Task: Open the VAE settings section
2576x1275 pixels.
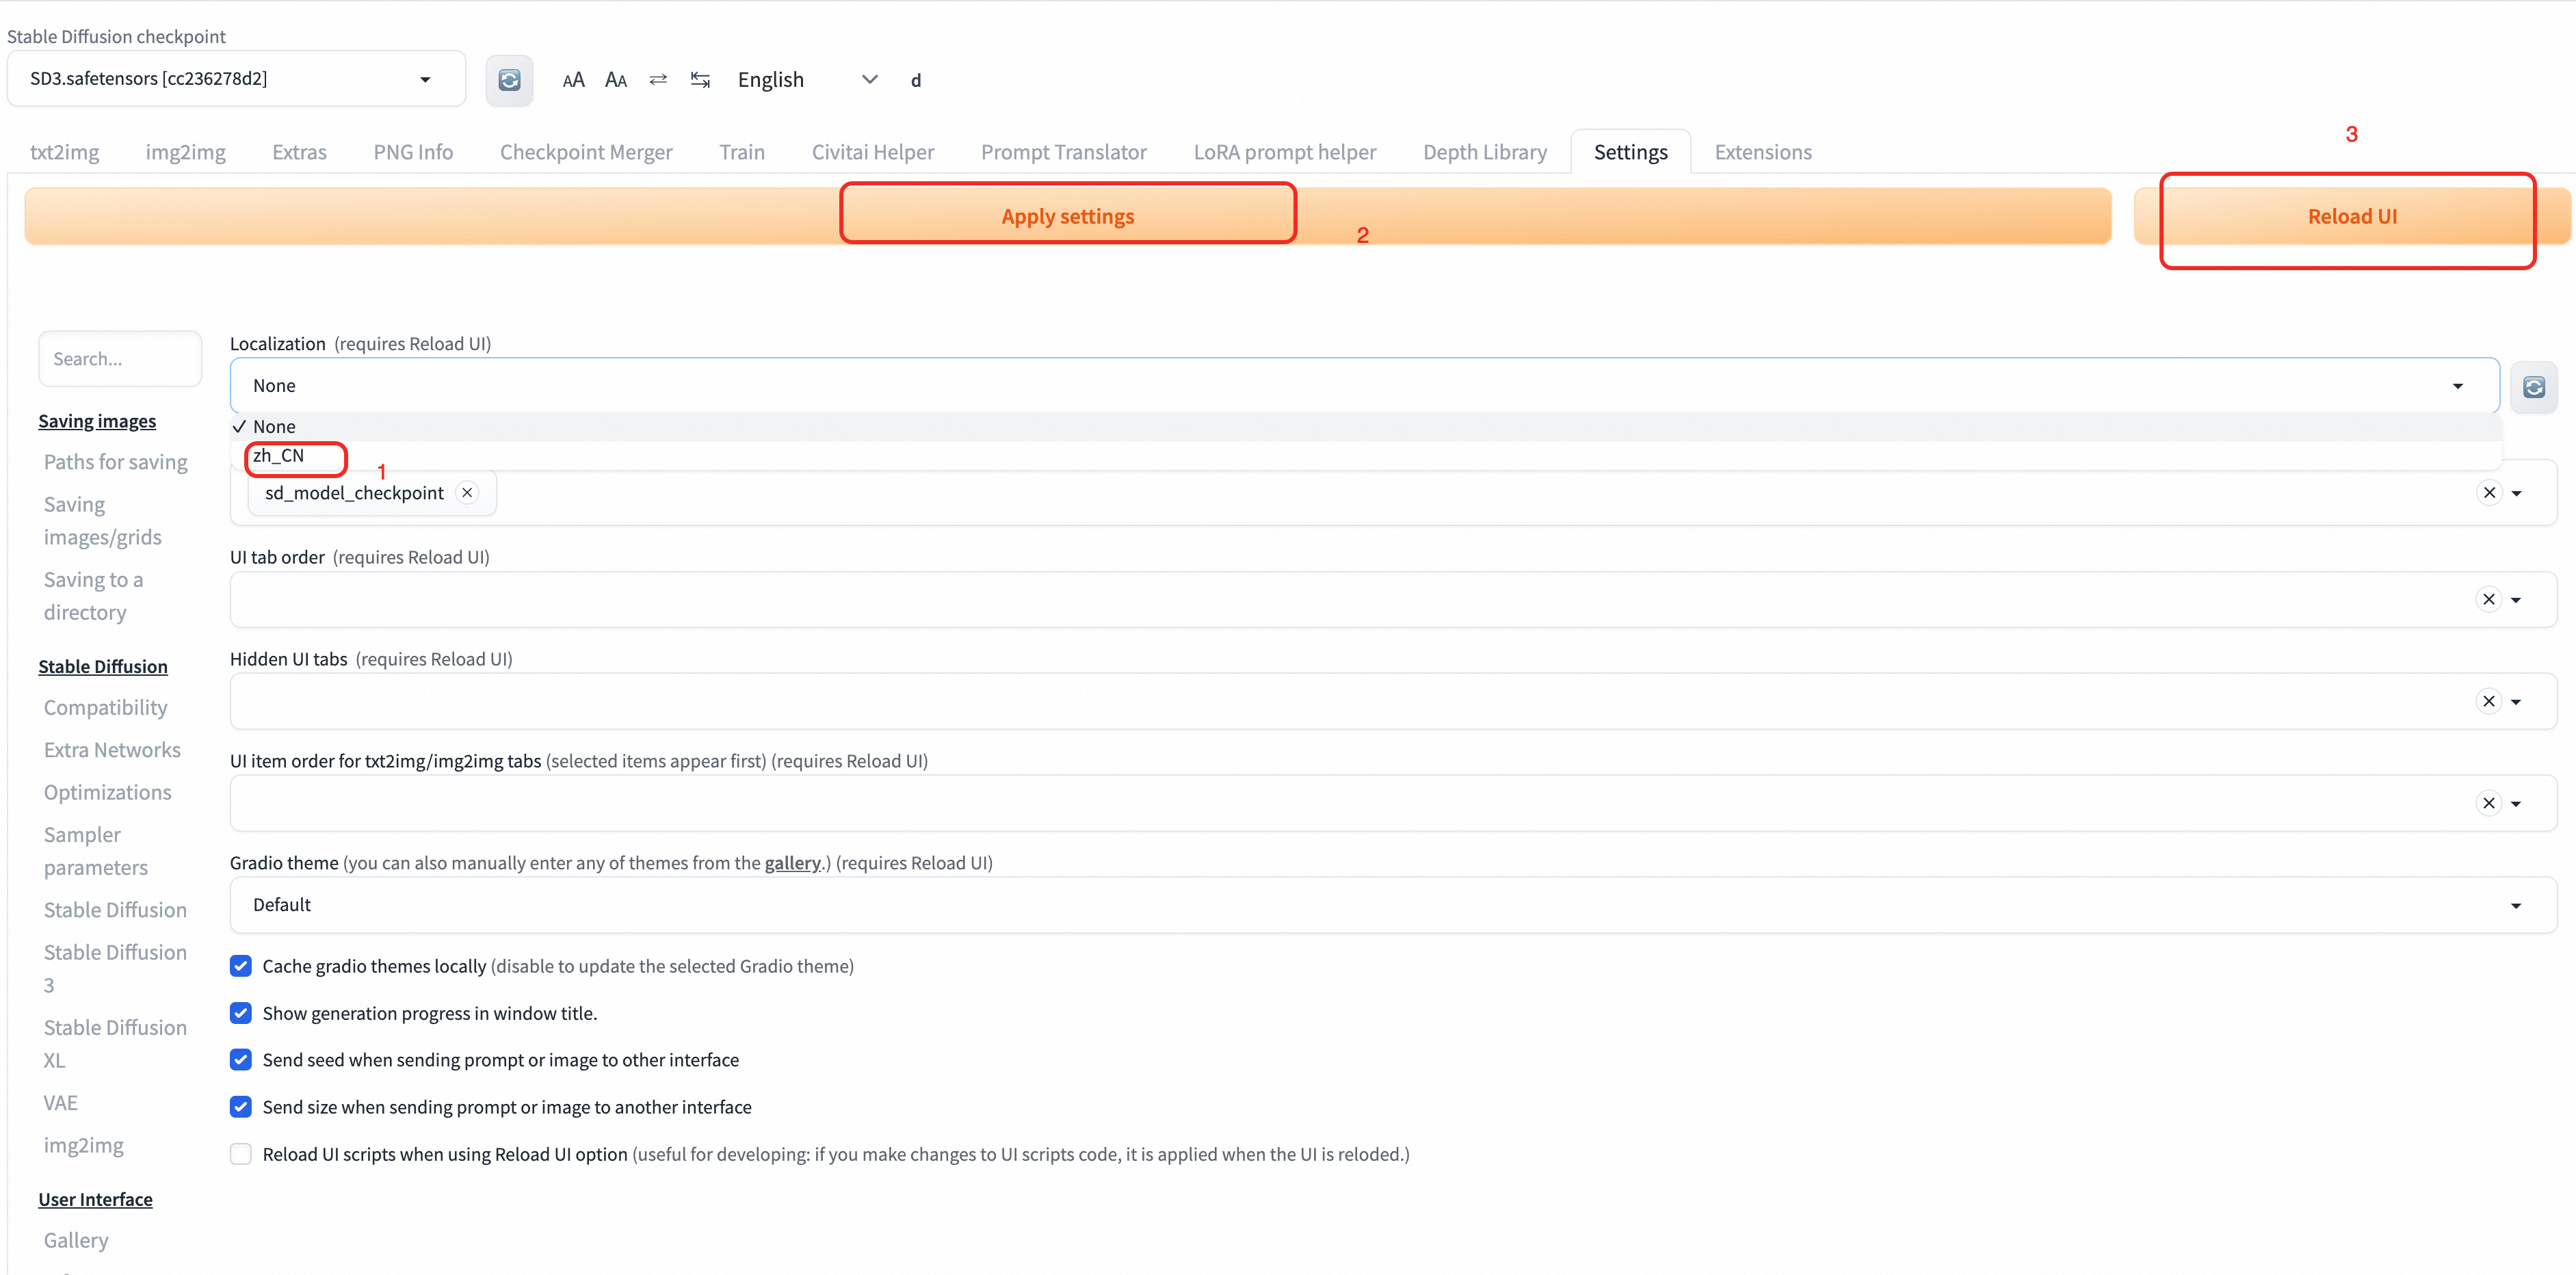Action: point(61,1103)
